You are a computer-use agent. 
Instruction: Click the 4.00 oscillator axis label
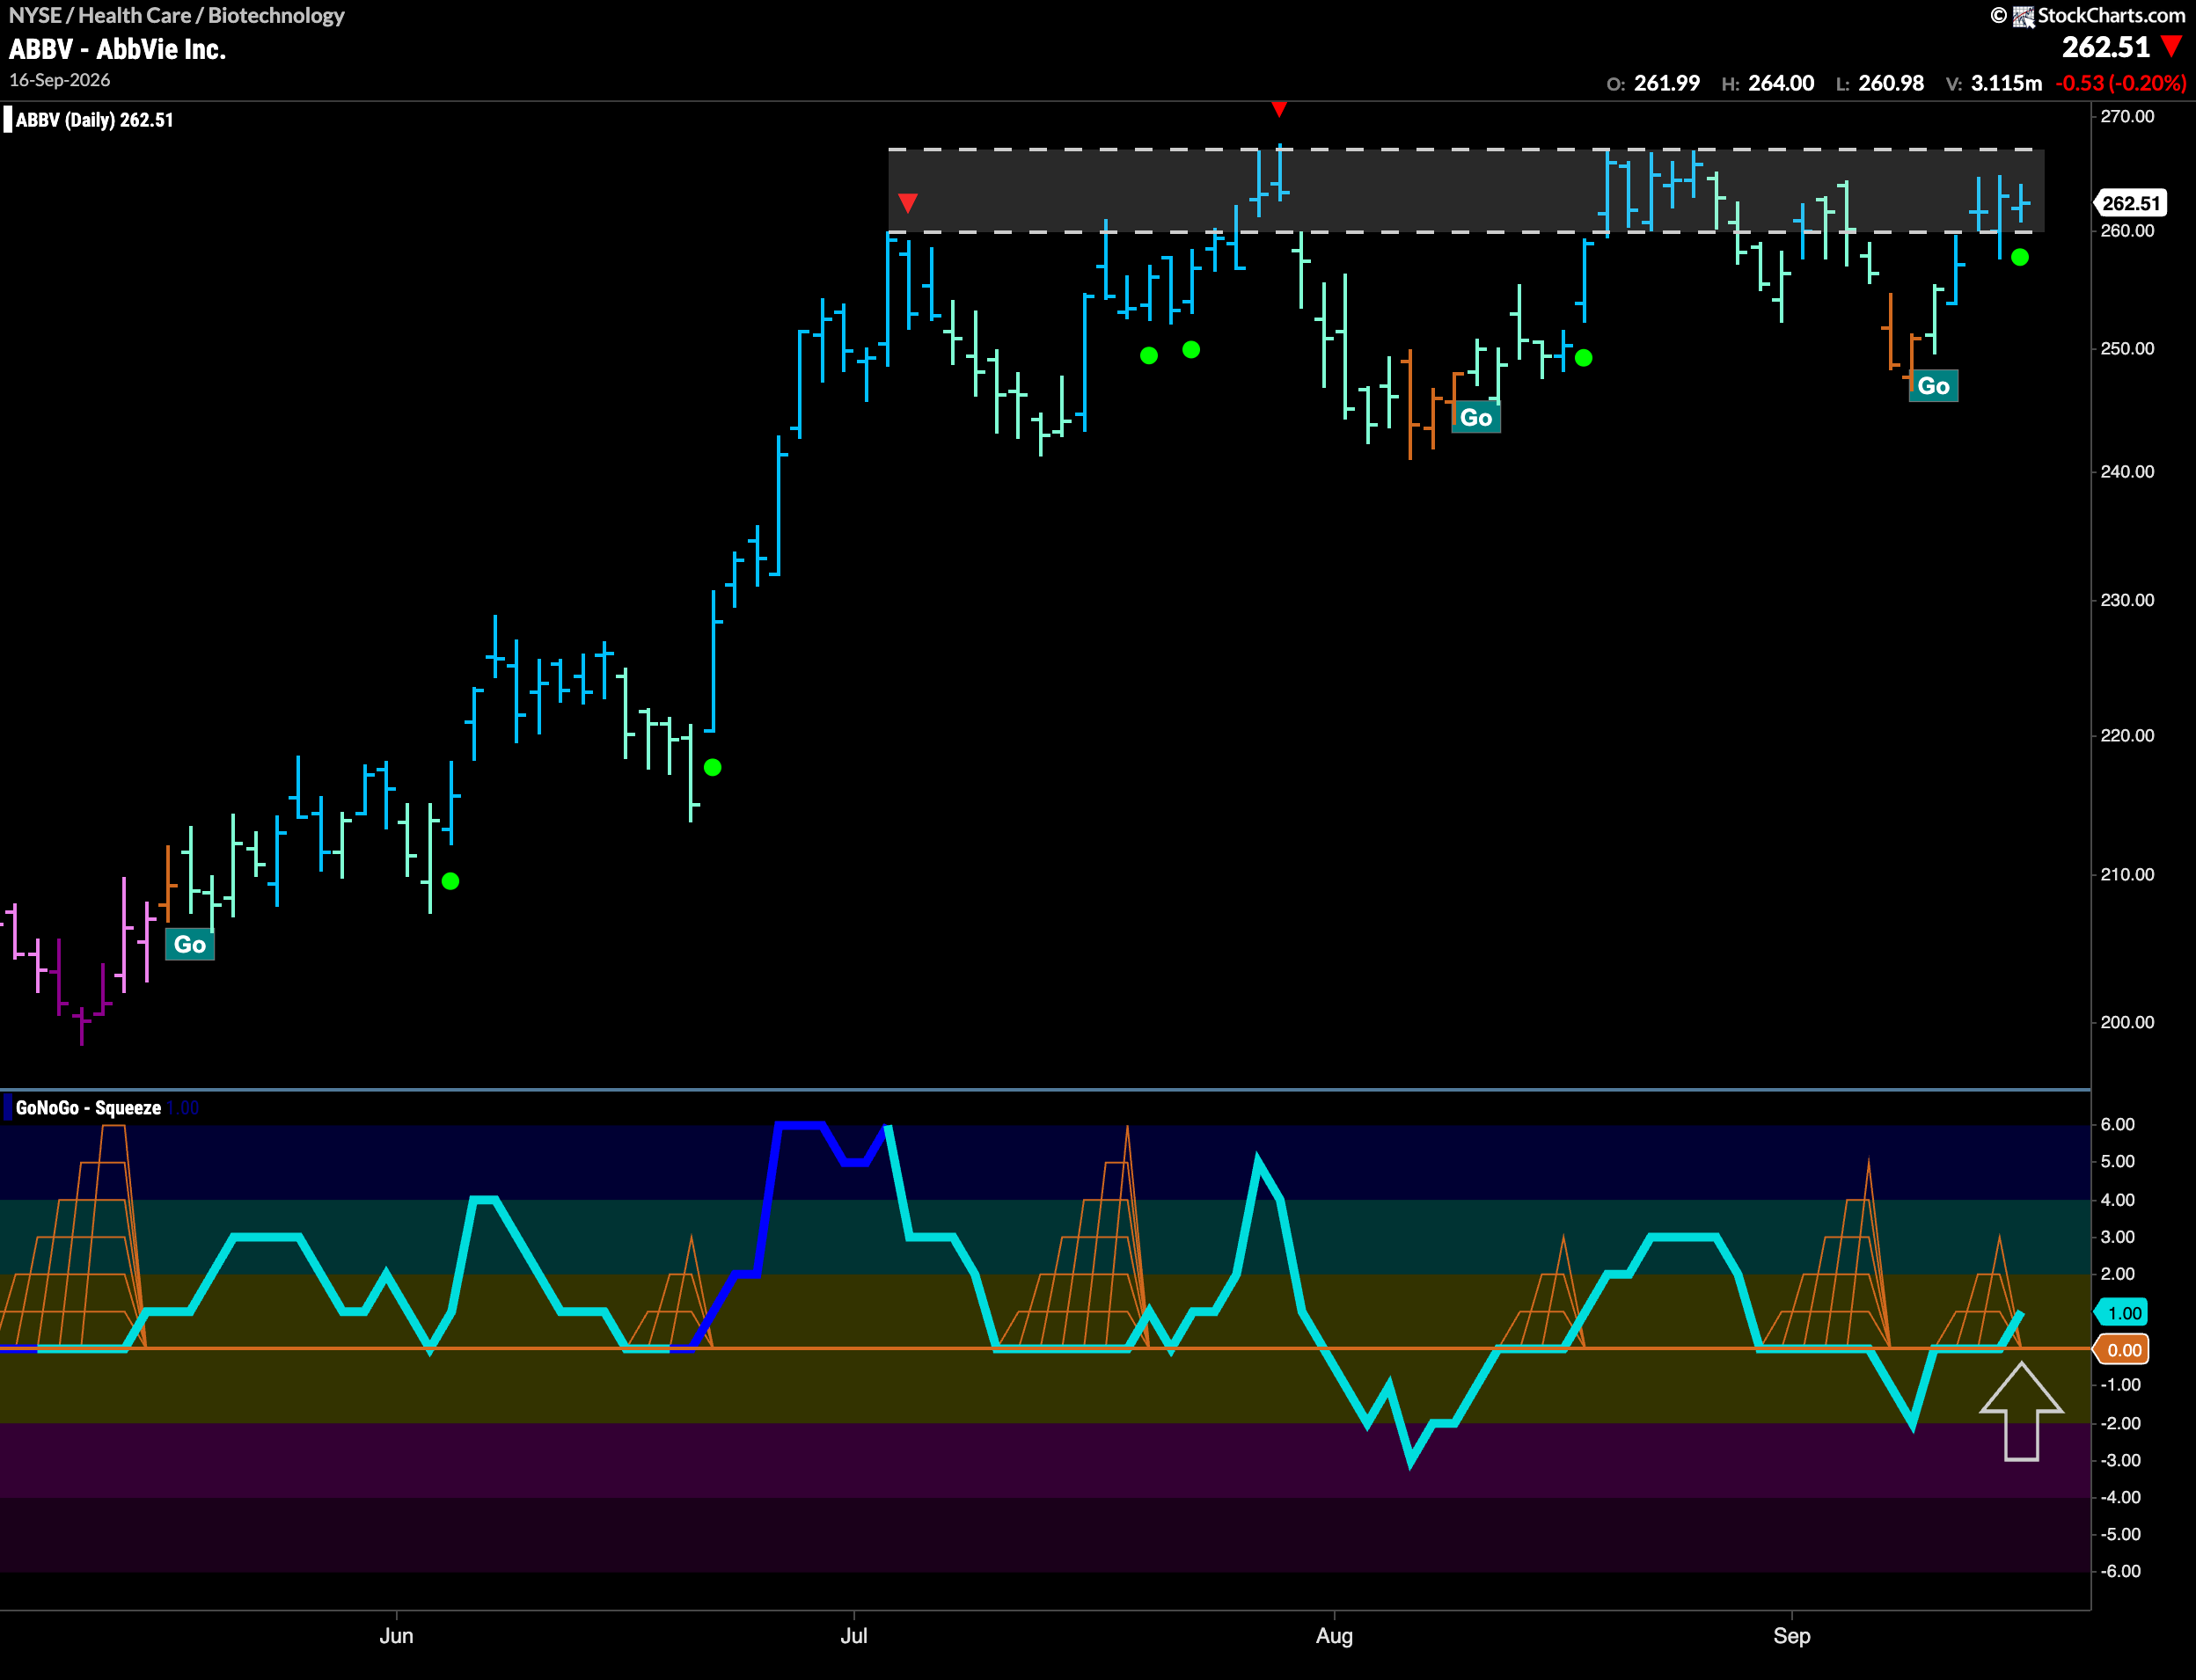tap(2118, 1200)
